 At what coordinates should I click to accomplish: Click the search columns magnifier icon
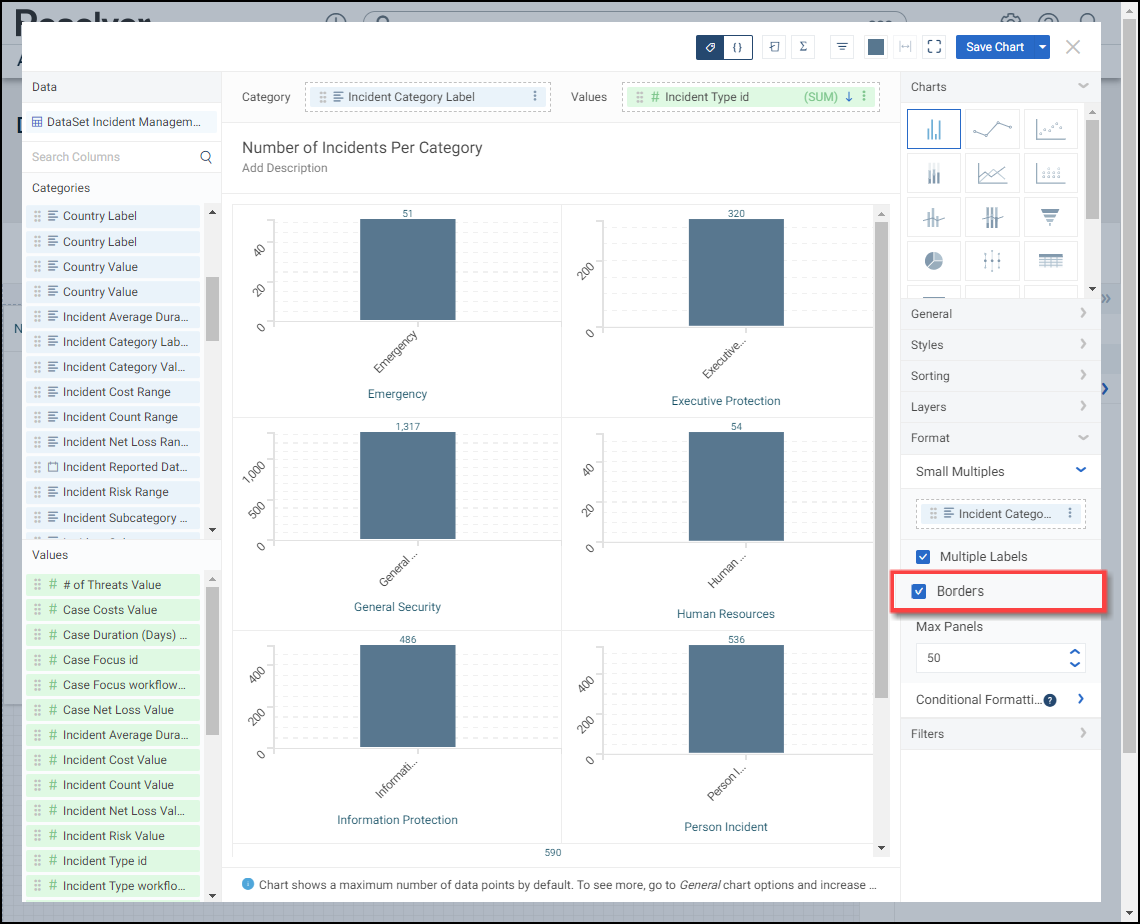206,157
